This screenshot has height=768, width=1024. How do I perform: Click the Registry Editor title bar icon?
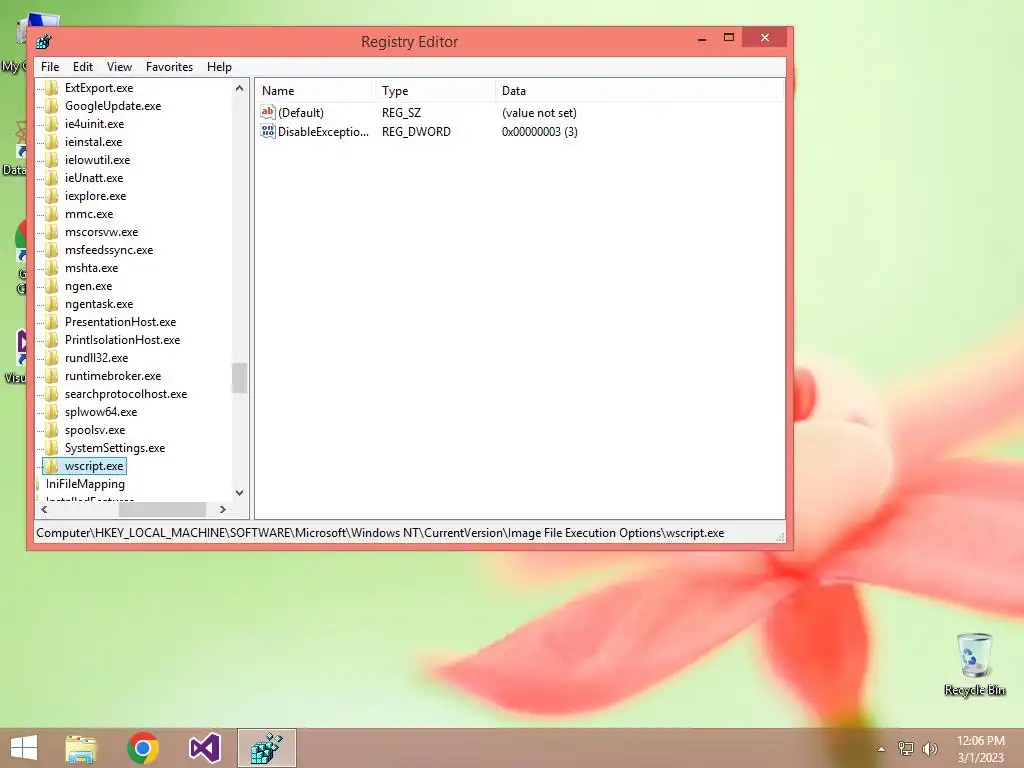pyautogui.click(x=44, y=42)
